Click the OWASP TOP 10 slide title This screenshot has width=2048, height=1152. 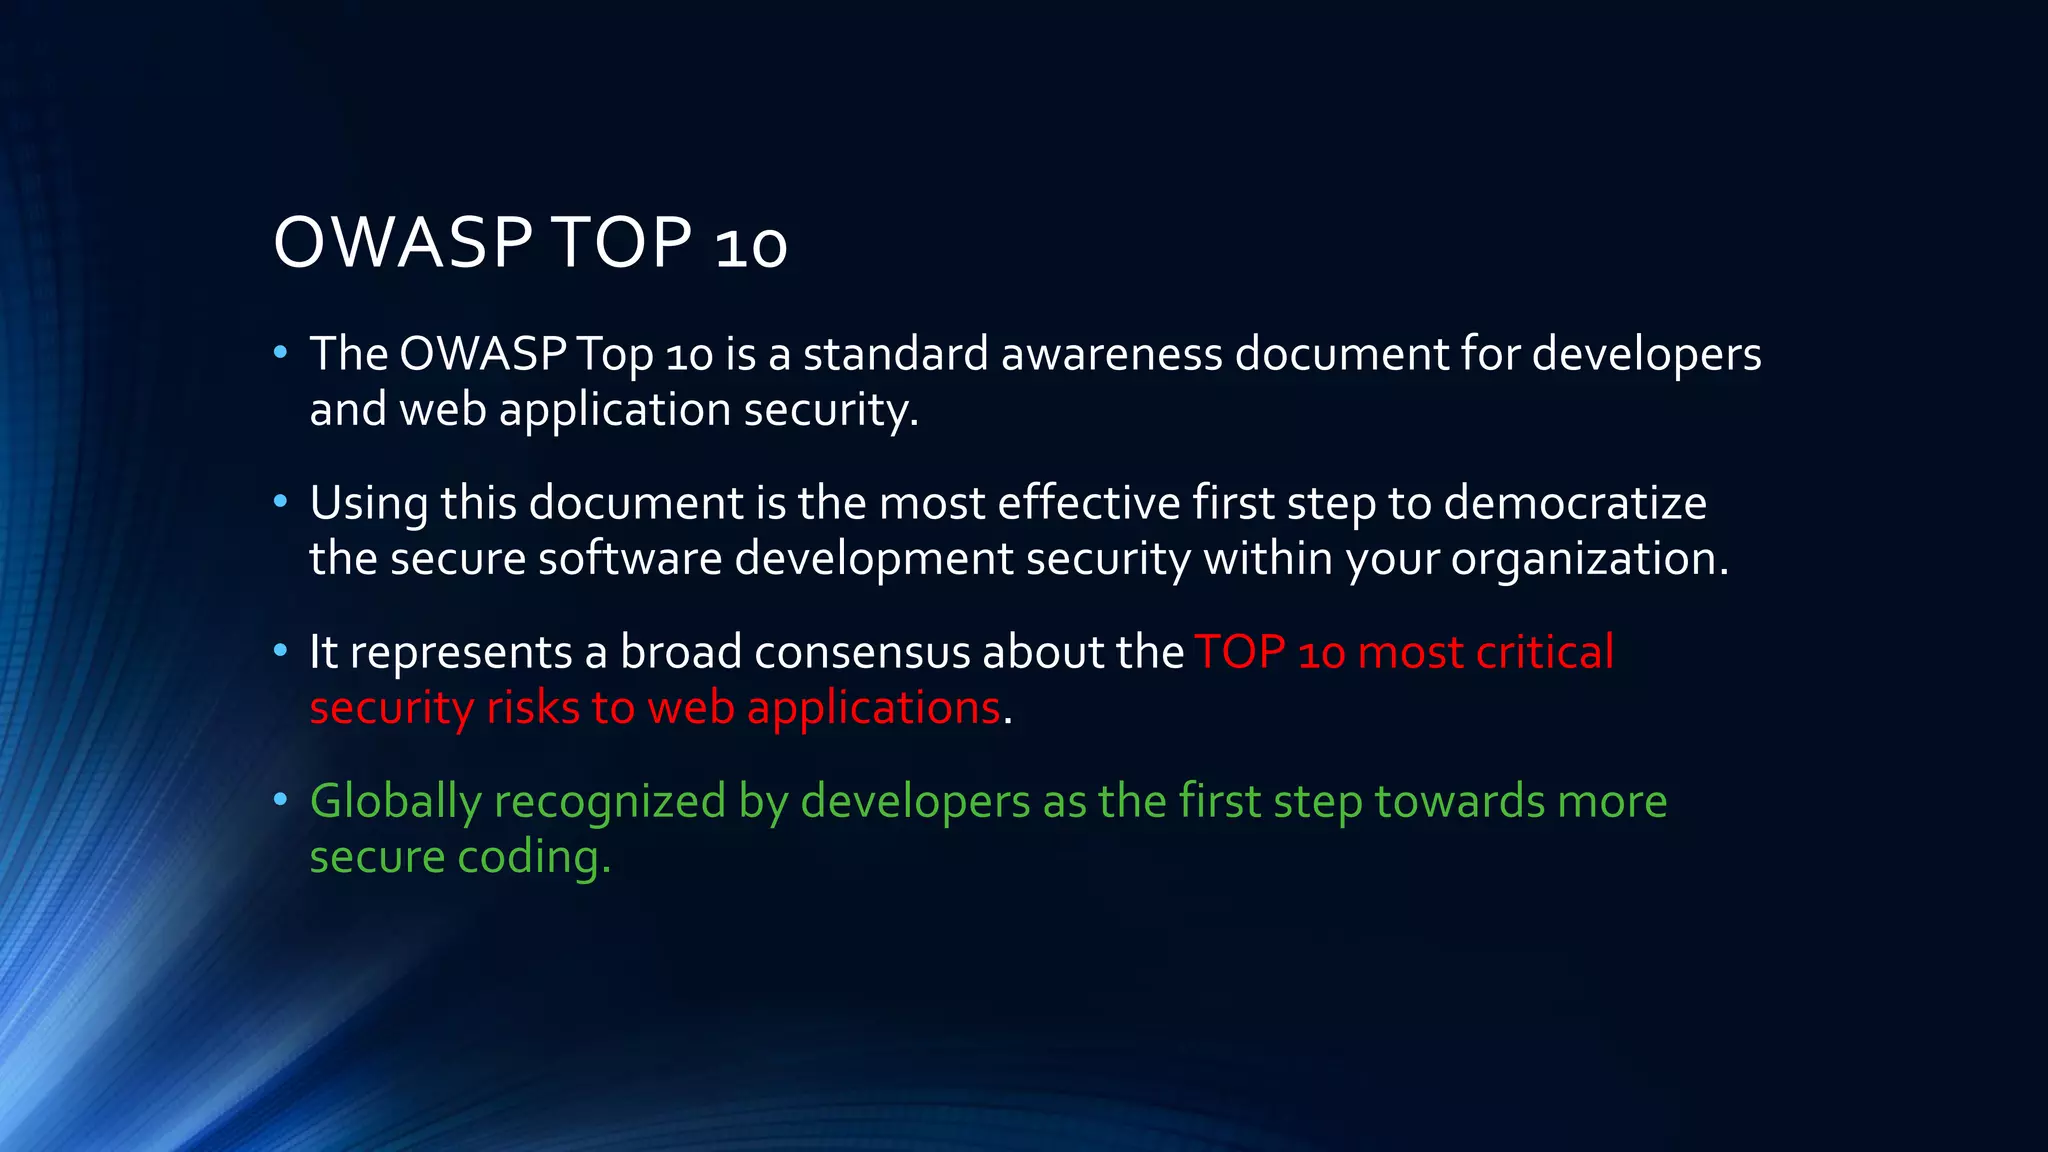tap(530, 243)
